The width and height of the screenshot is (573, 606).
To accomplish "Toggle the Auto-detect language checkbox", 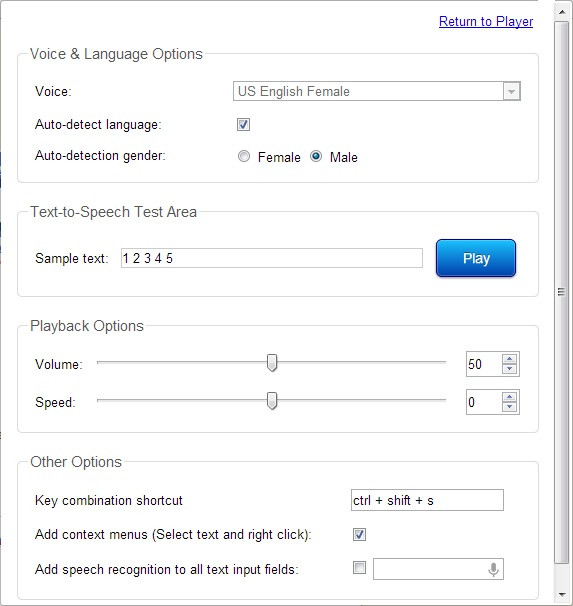I will pos(243,124).
